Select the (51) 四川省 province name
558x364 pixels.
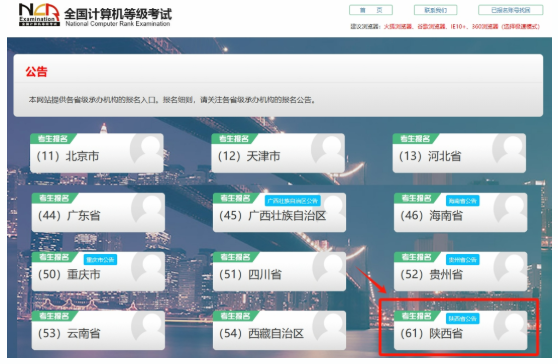(x=250, y=275)
